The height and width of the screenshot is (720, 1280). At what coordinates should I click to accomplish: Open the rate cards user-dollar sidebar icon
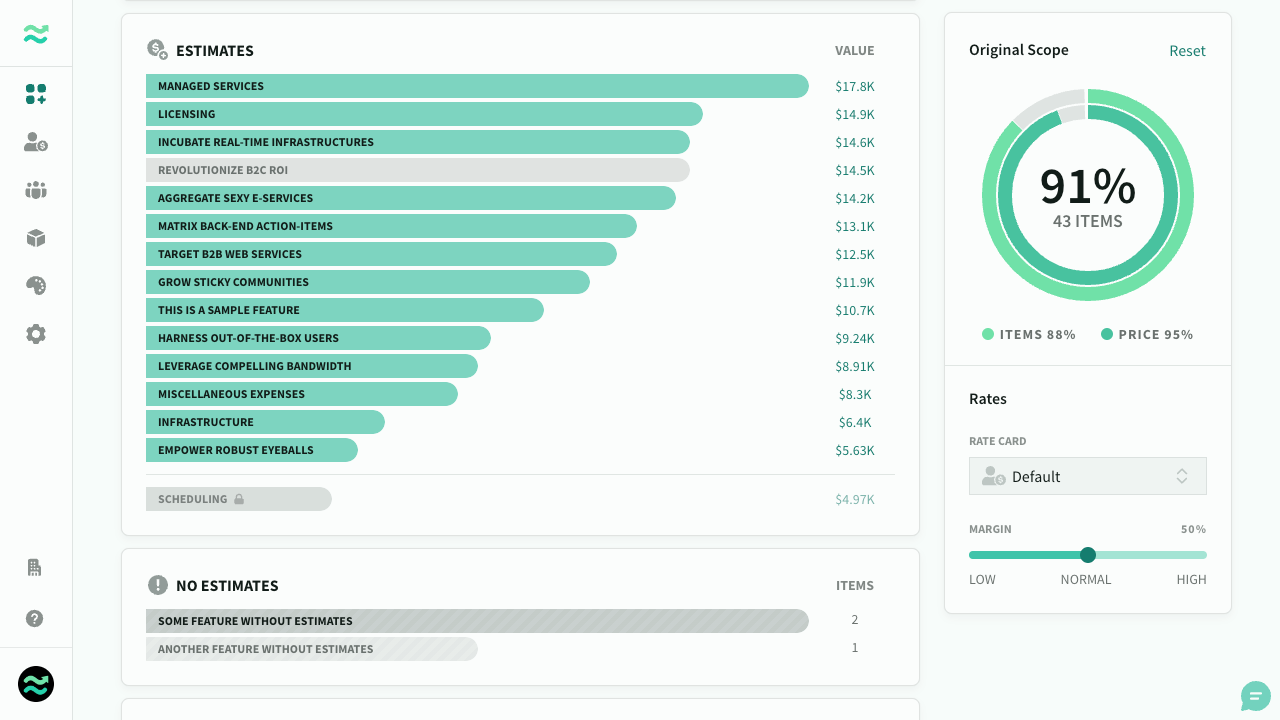36,142
